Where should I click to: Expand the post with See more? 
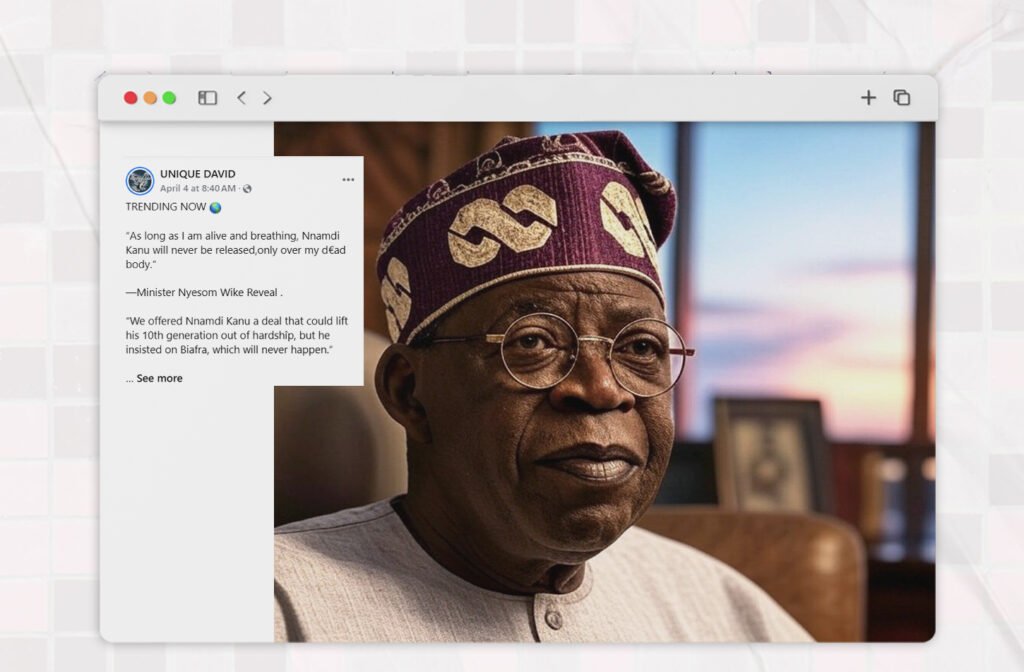coord(159,378)
